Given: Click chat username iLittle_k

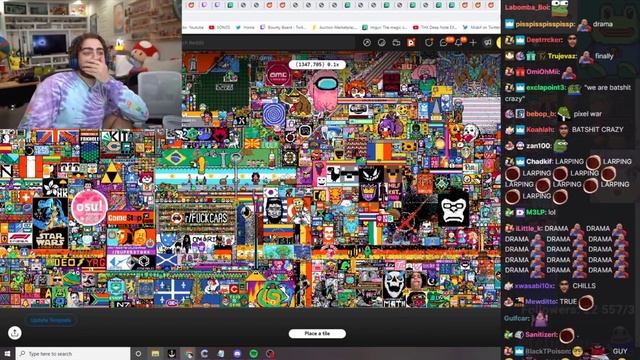Looking at the screenshot, I should pos(529,229).
